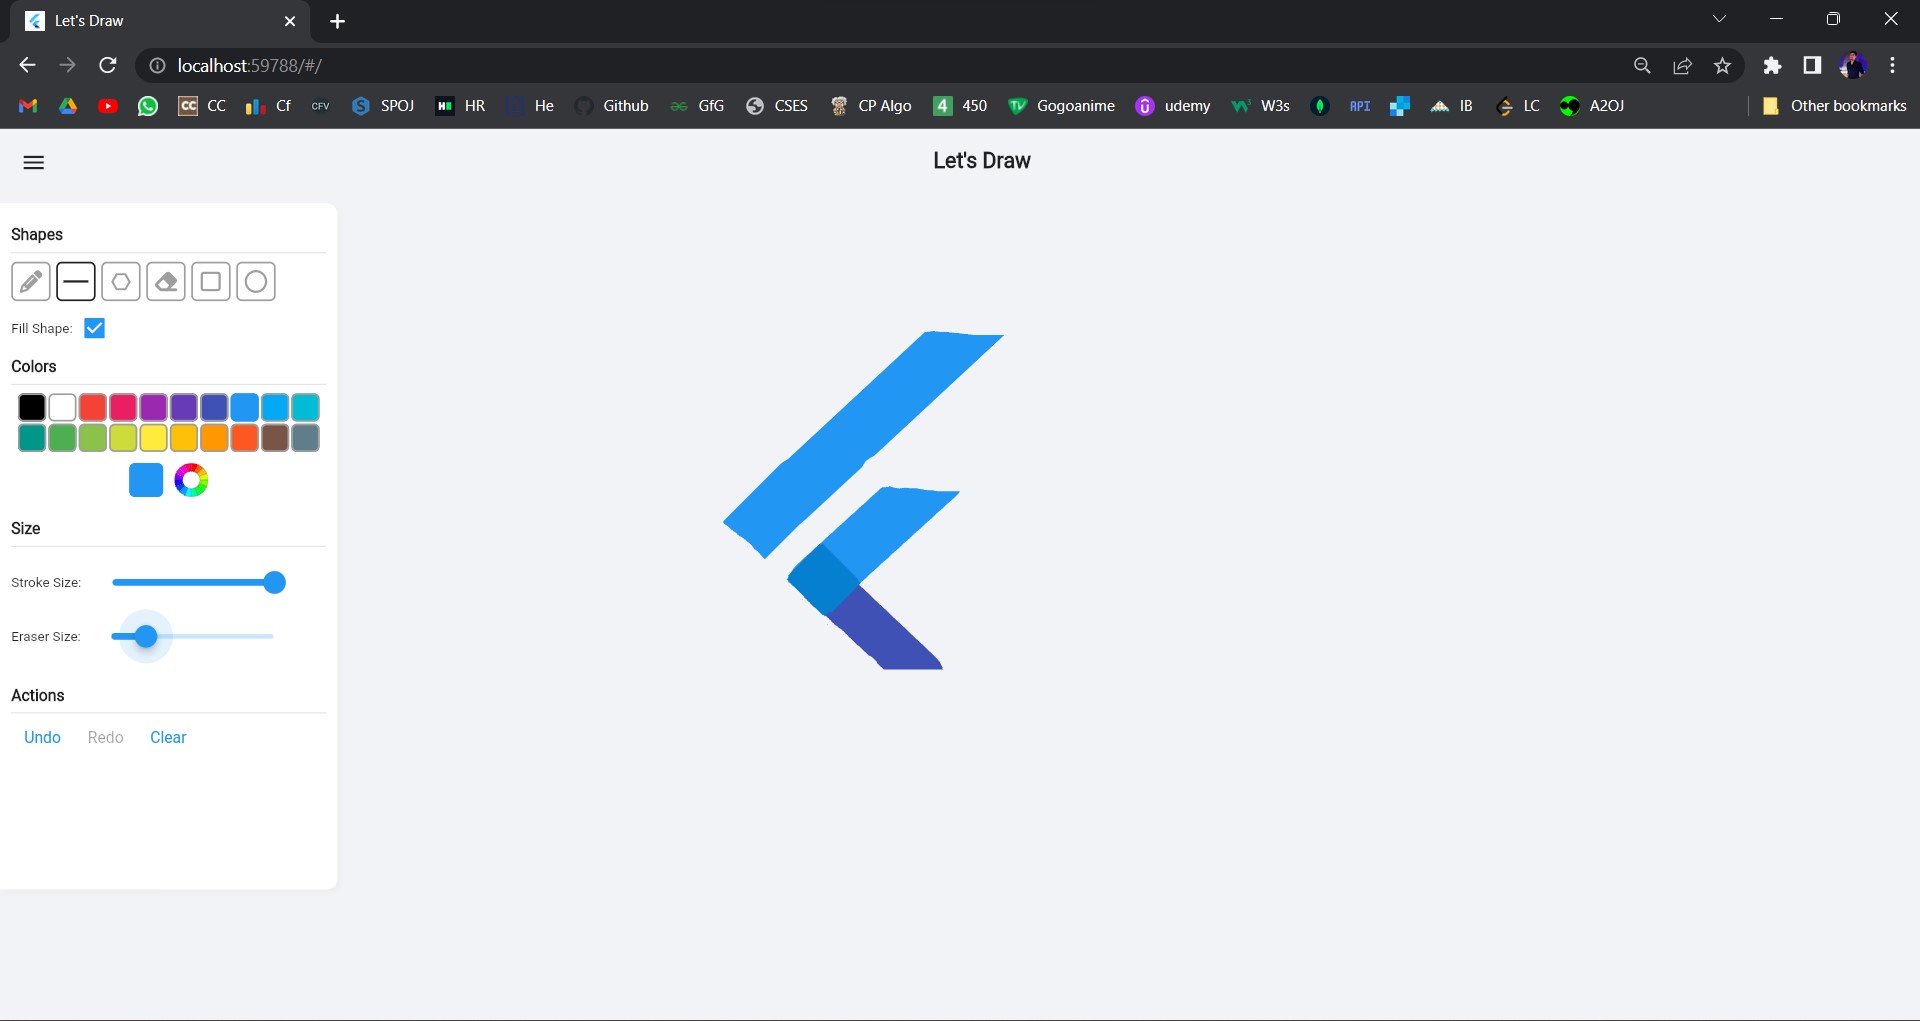Select the pencil freehand drawing tool
The image size is (1920, 1021).
tap(31, 282)
